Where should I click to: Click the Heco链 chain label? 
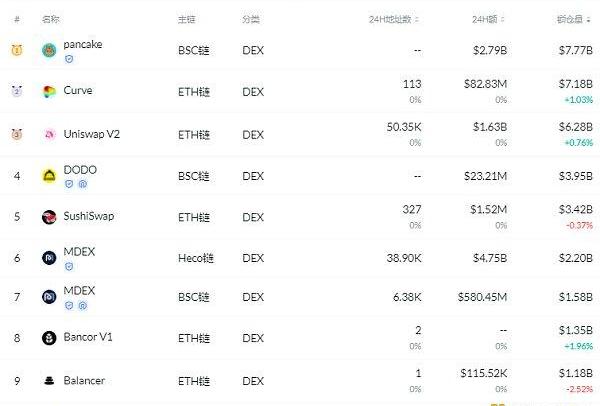[x=195, y=258]
